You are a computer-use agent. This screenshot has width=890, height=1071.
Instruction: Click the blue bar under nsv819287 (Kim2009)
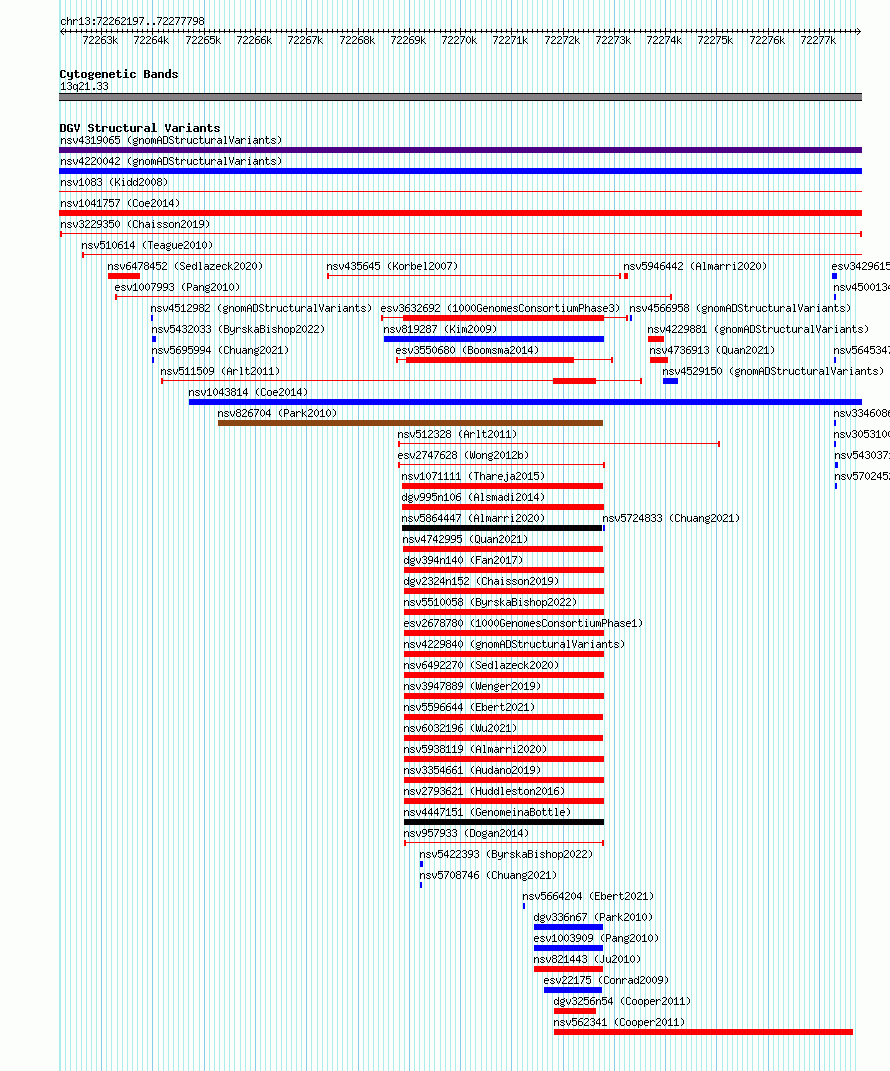click(x=494, y=339)
